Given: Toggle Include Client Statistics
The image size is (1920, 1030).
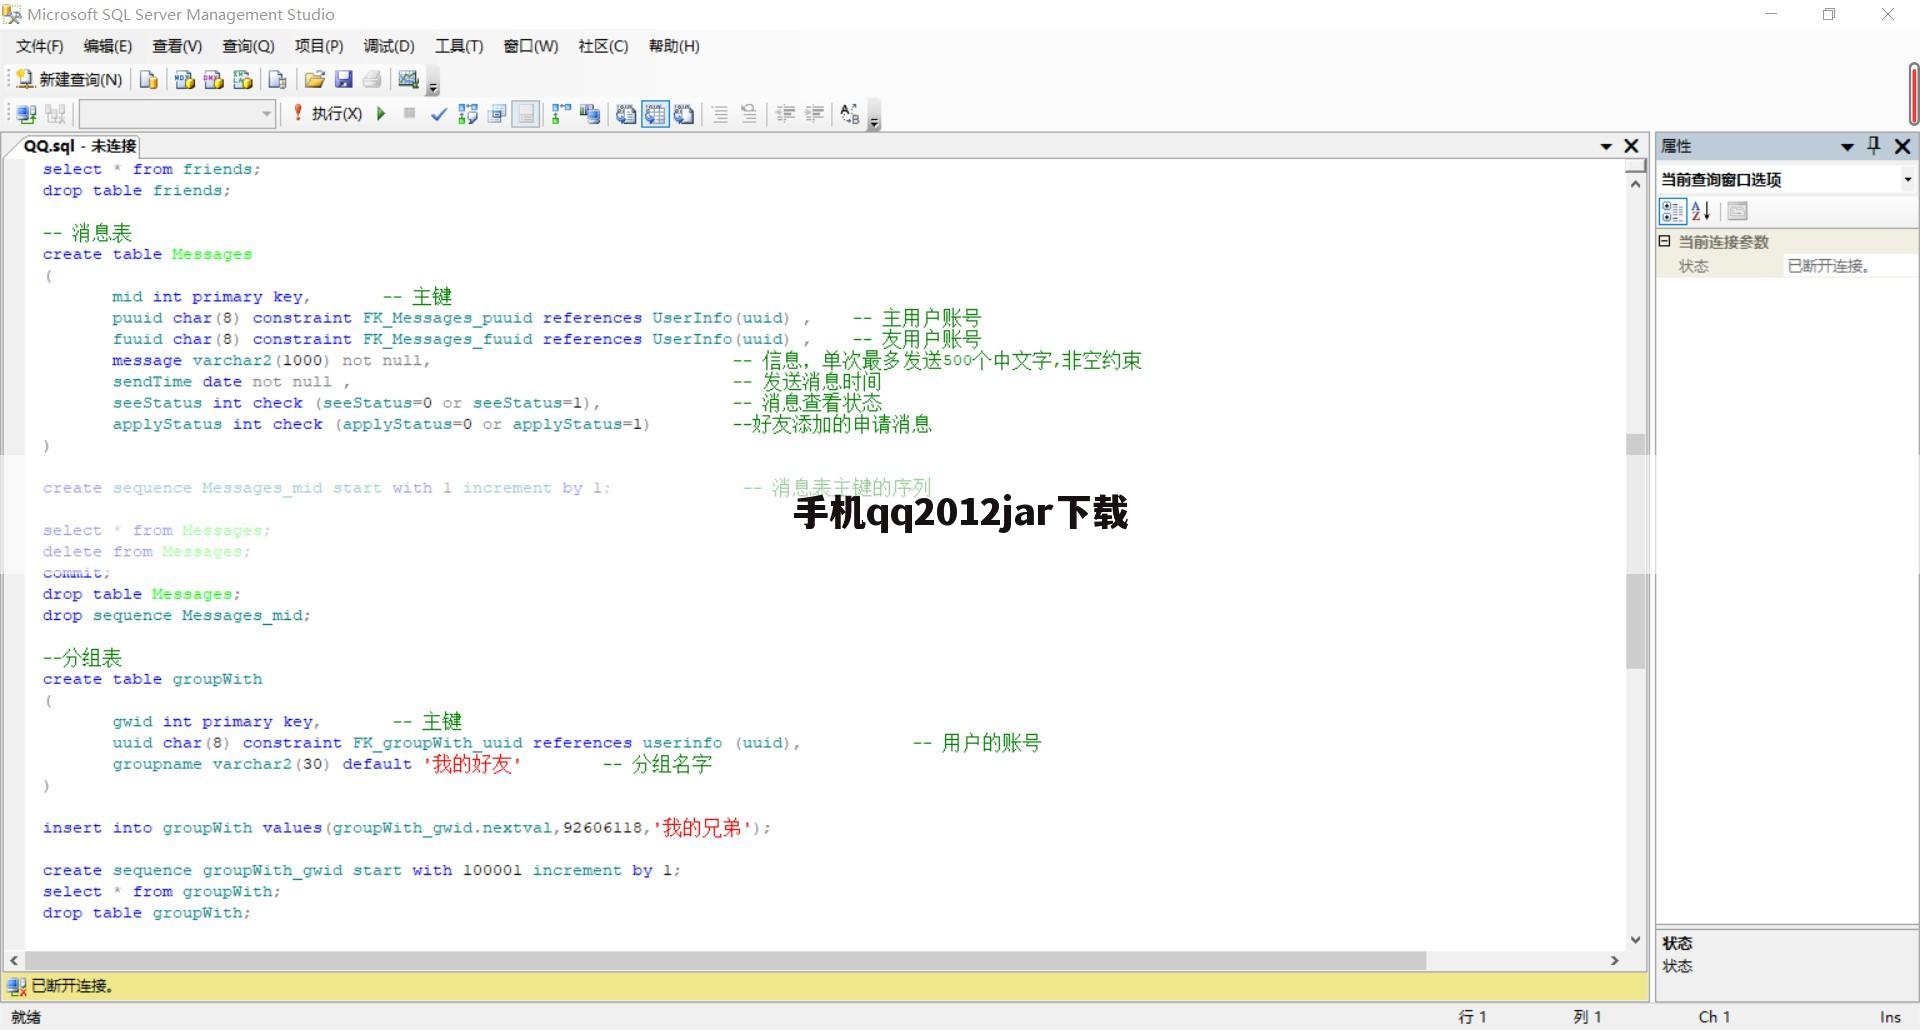Looking at the screenshot, I should coord(590,114).
